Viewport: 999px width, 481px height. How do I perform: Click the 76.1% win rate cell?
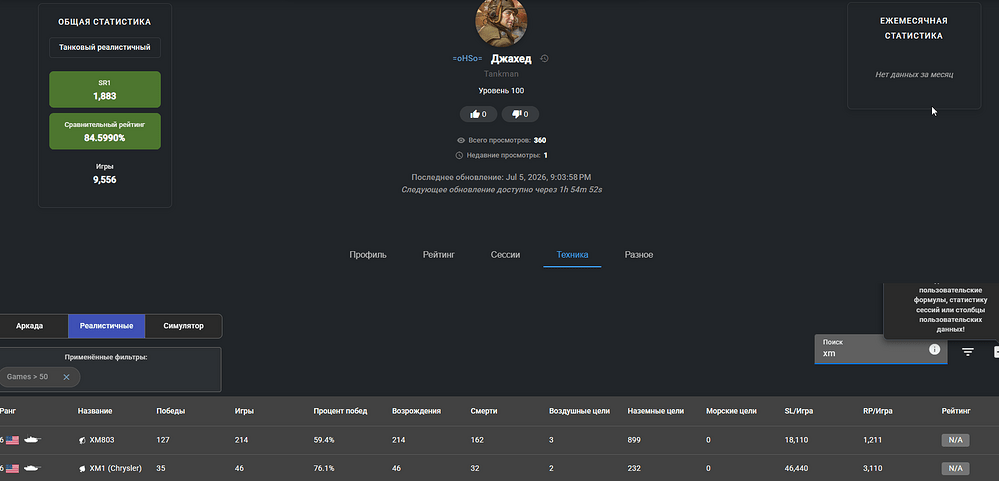coord(324,468)
